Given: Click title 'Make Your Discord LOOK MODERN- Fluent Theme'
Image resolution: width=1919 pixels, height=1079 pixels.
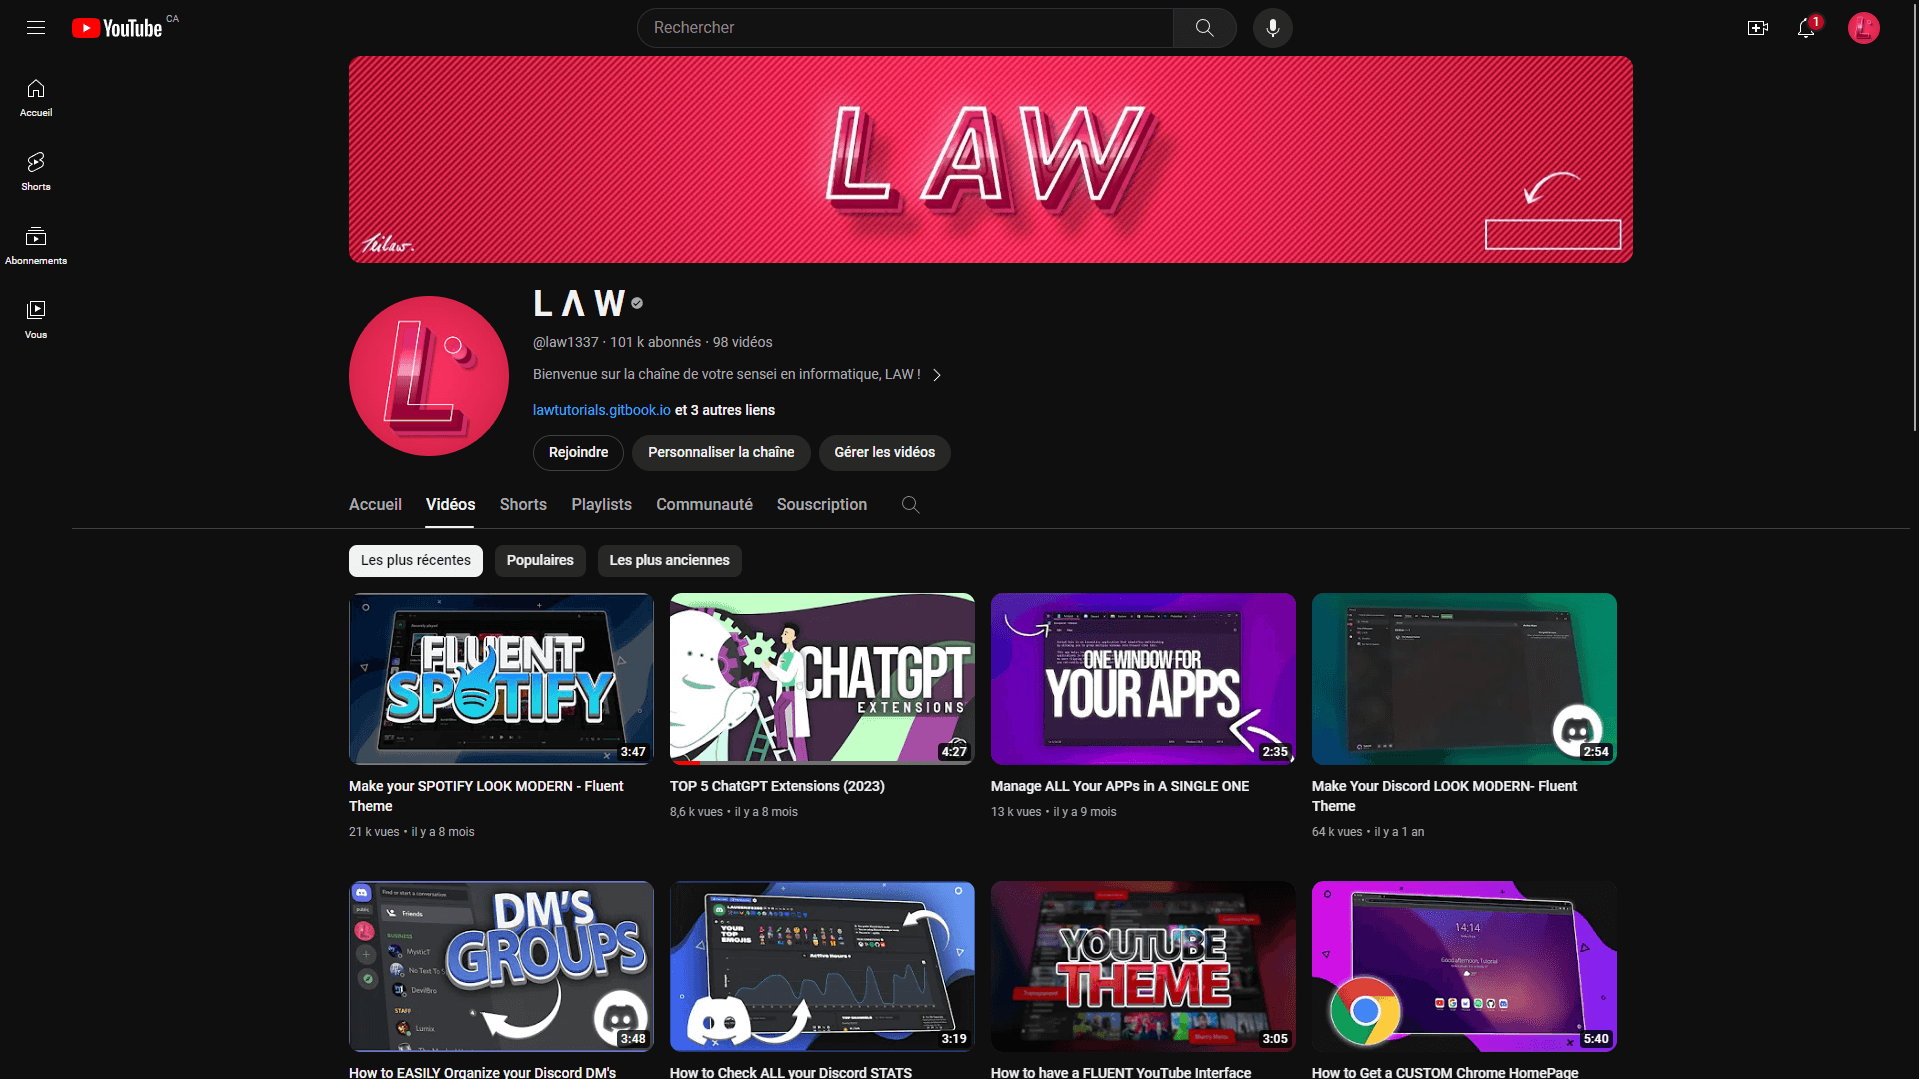Looking at the screenshot, I should 1444,796.
